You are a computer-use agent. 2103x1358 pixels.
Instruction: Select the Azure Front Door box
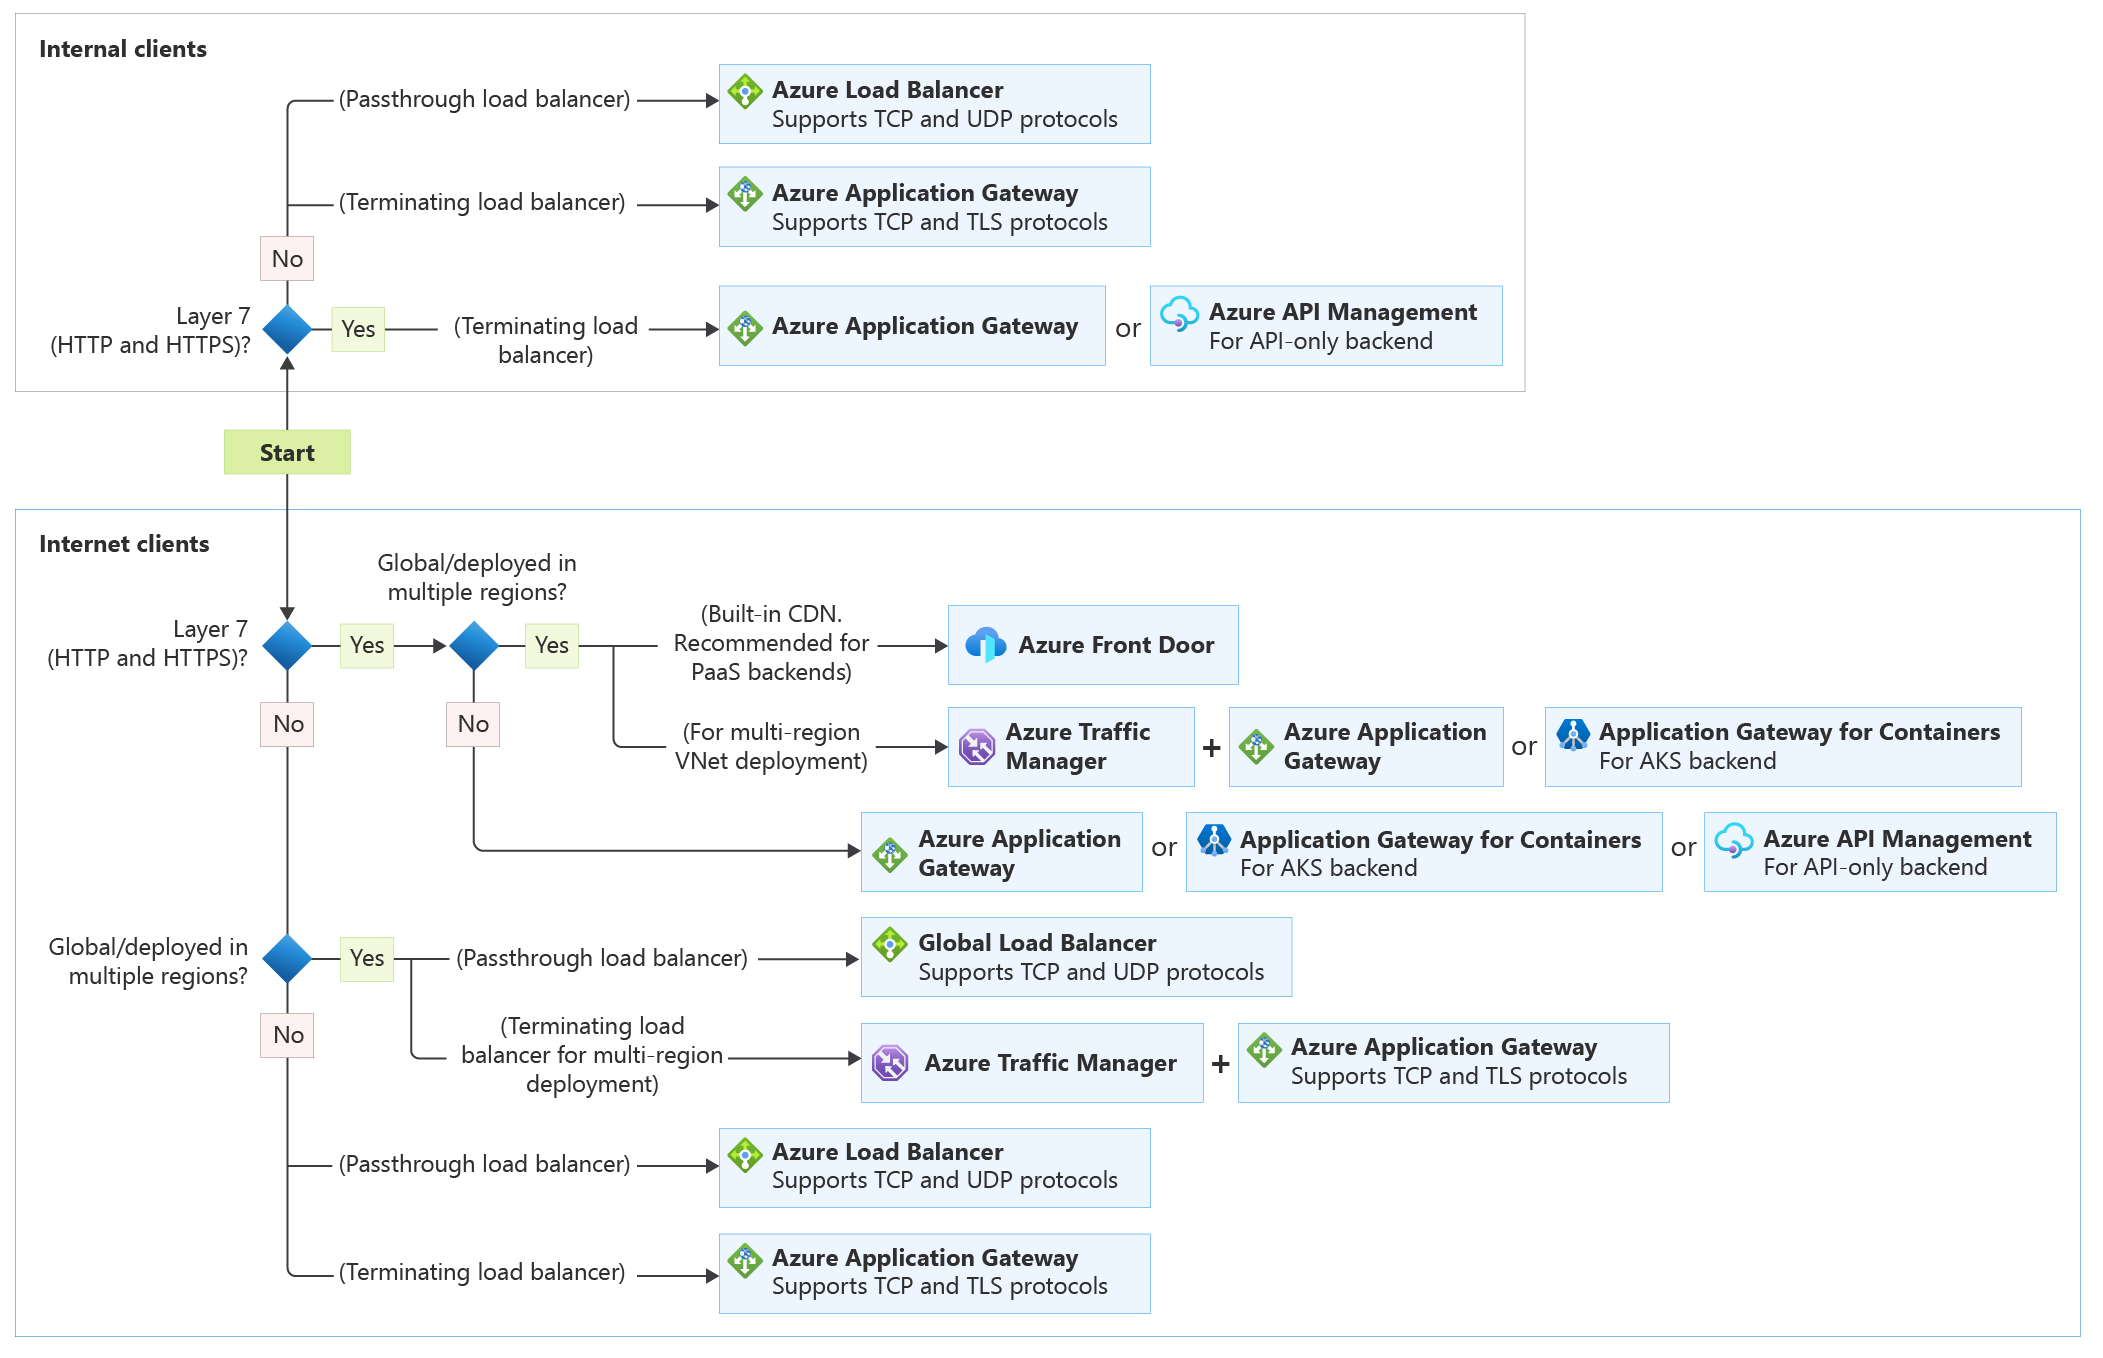click(x=1092, y=645)
